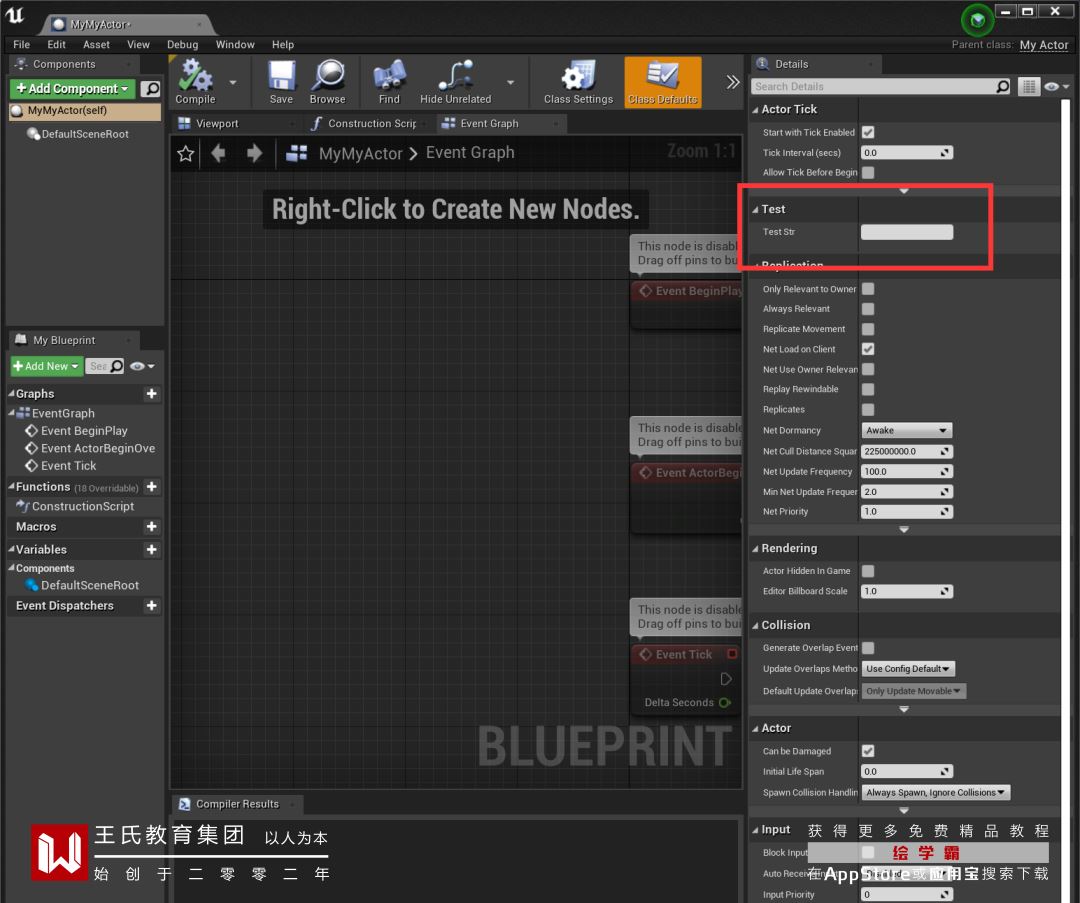Open Update Overlaps Method dropdown
This screenshot has width=1080, height=903.
(x=908, y=669)
